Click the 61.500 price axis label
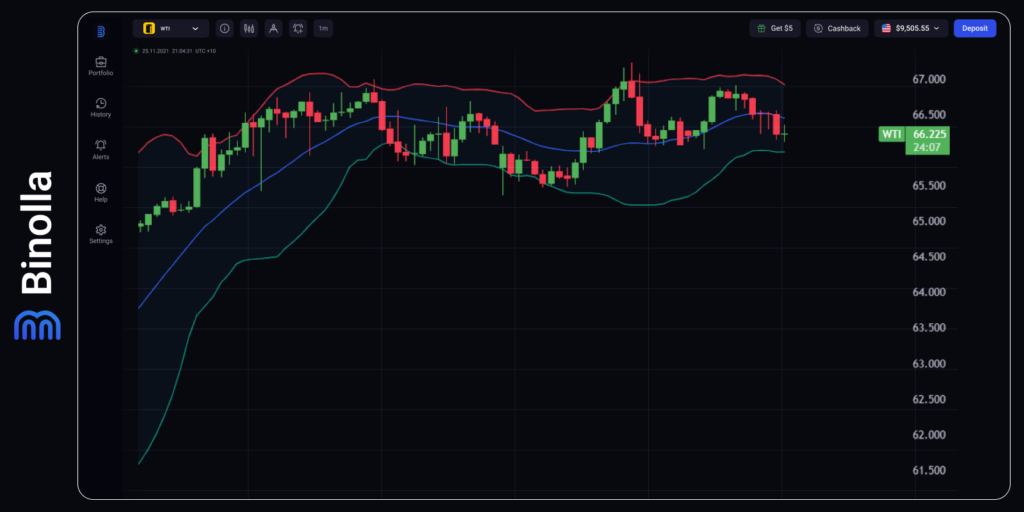 point(929,470)
